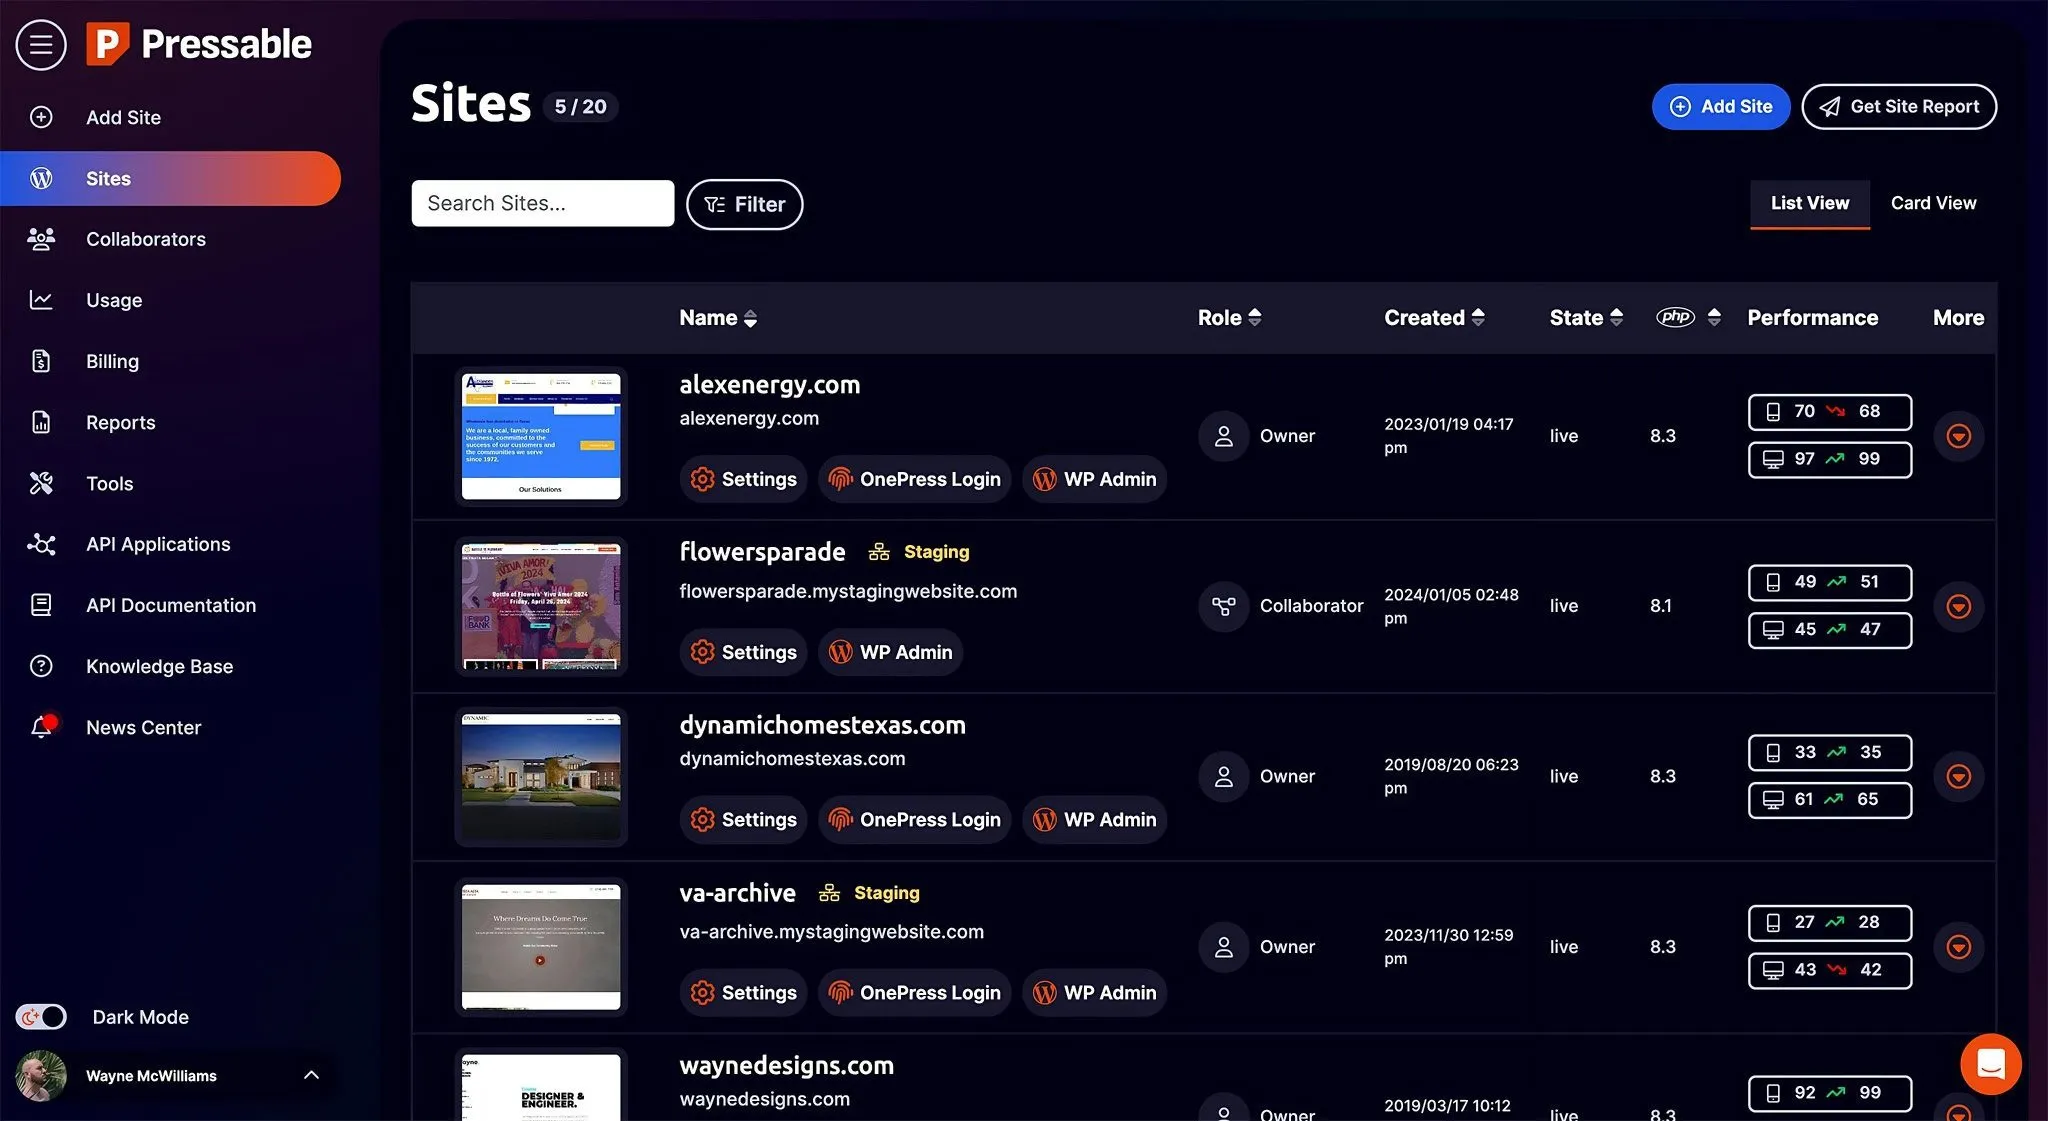Open the chat support bubble
Image resolution: width=2048 pixels, height=1121 pixels.
1990,1064
